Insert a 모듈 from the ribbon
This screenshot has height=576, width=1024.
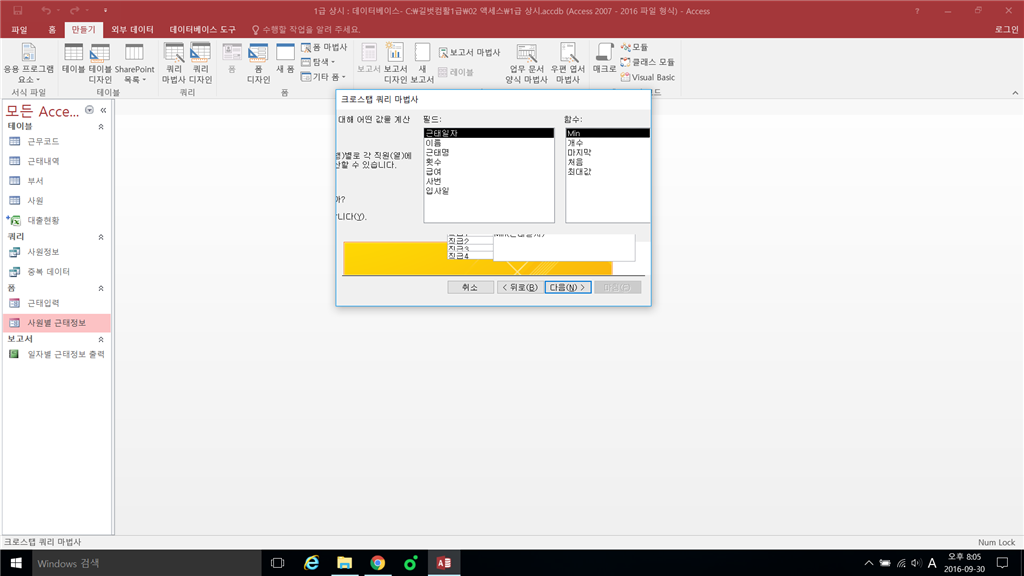point(634,47)
